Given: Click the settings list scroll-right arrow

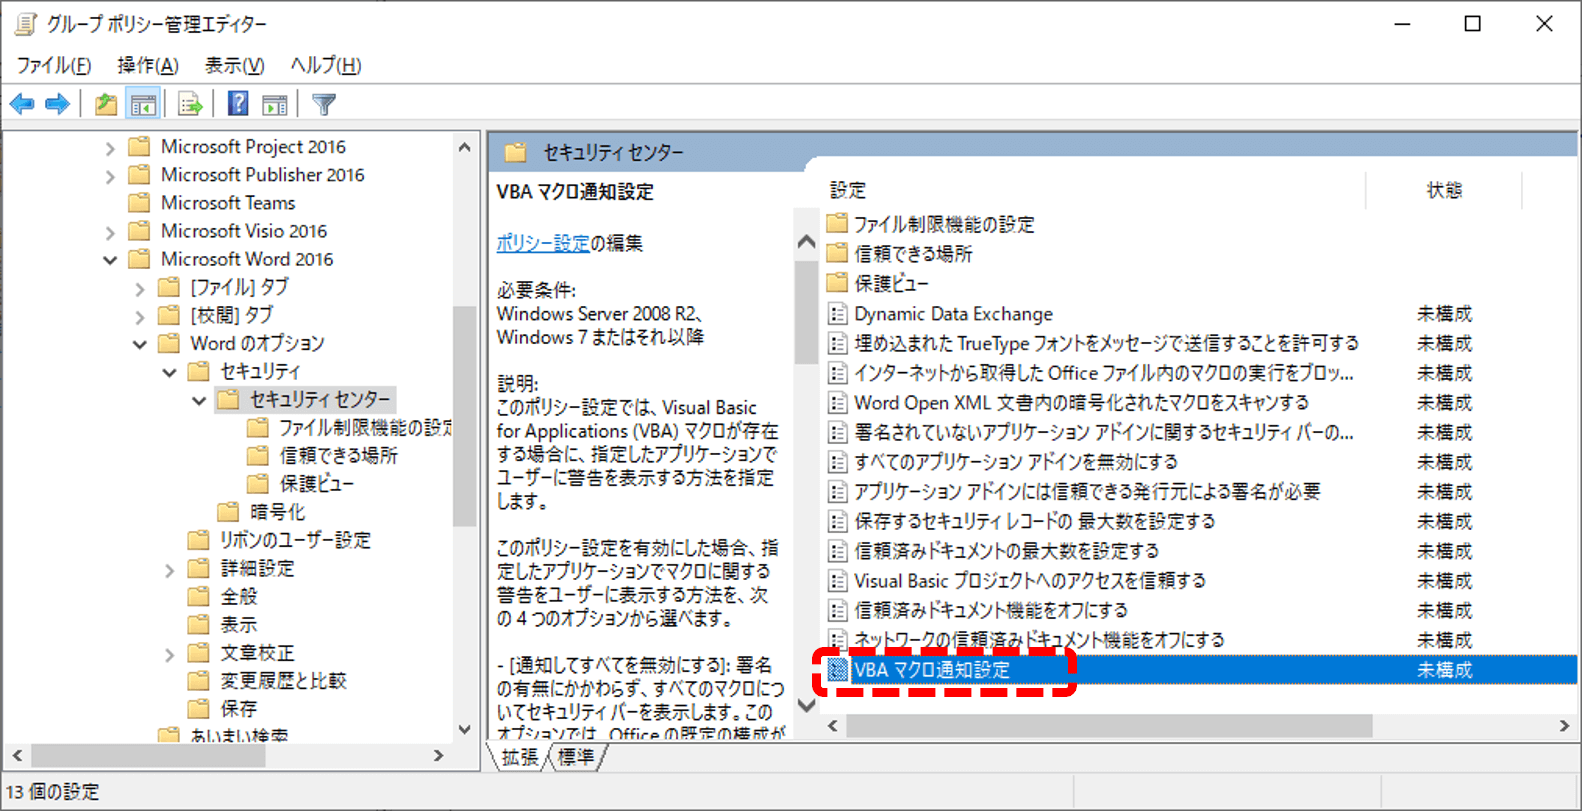Looking at the screenshot, I should tap(1565, 726).
